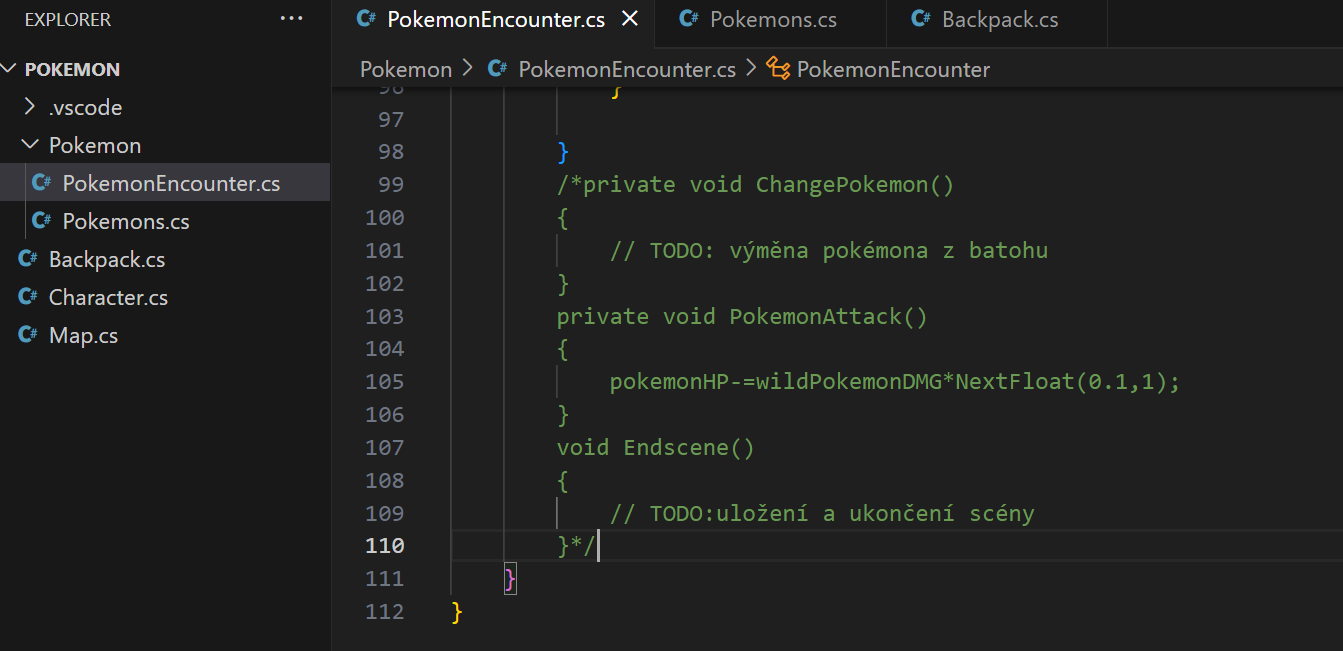Close the PokemonEncounter.cs tab
This screenshot has height=651, width=1343.
click(x=629, y=17)
